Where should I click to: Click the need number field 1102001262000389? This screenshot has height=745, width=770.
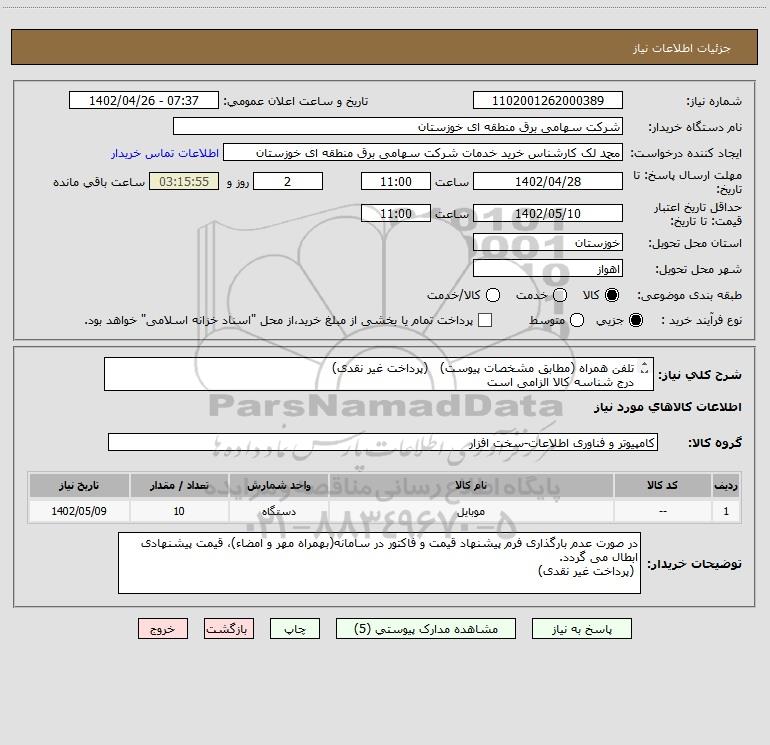coord(548,100)
